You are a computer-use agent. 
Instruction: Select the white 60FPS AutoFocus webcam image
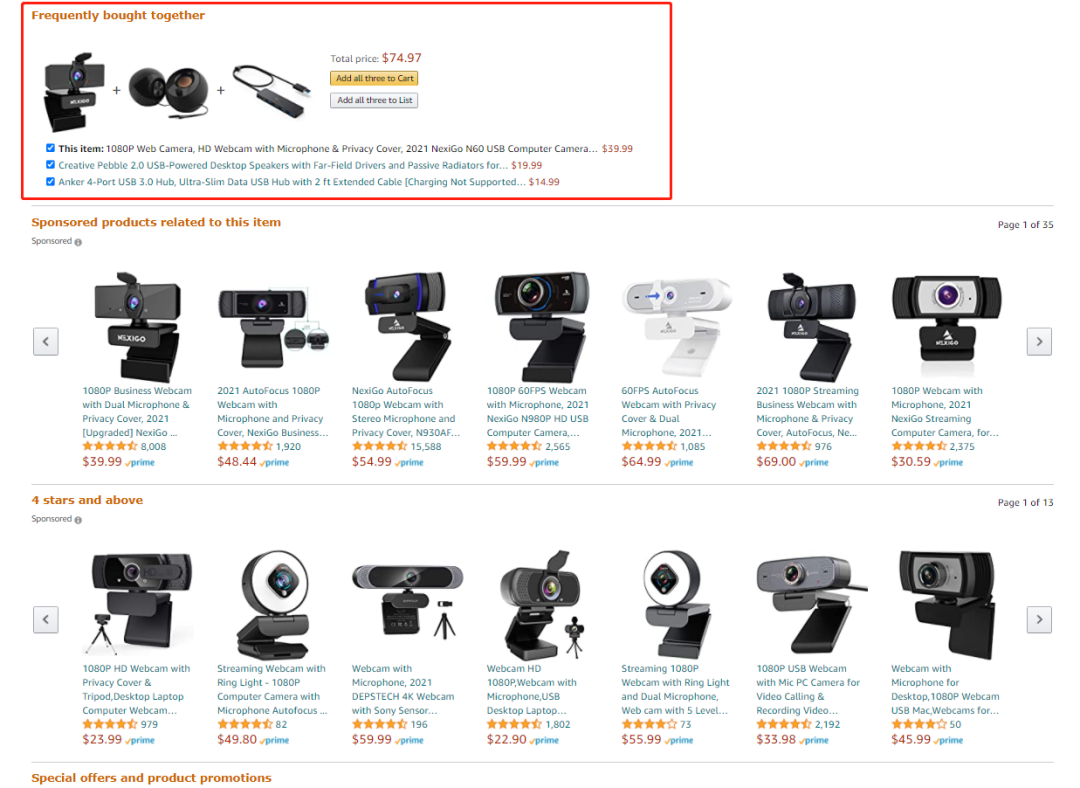pyautogui.click(x=676, y=324)
